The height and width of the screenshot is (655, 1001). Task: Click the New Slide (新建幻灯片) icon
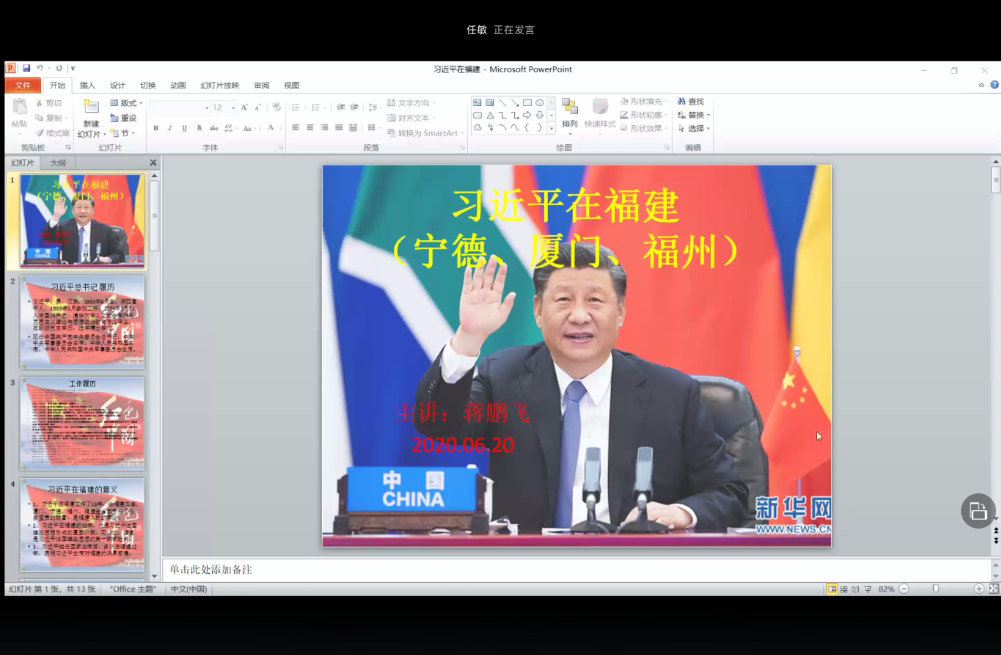pyautogui.click(x=91, y=108)
